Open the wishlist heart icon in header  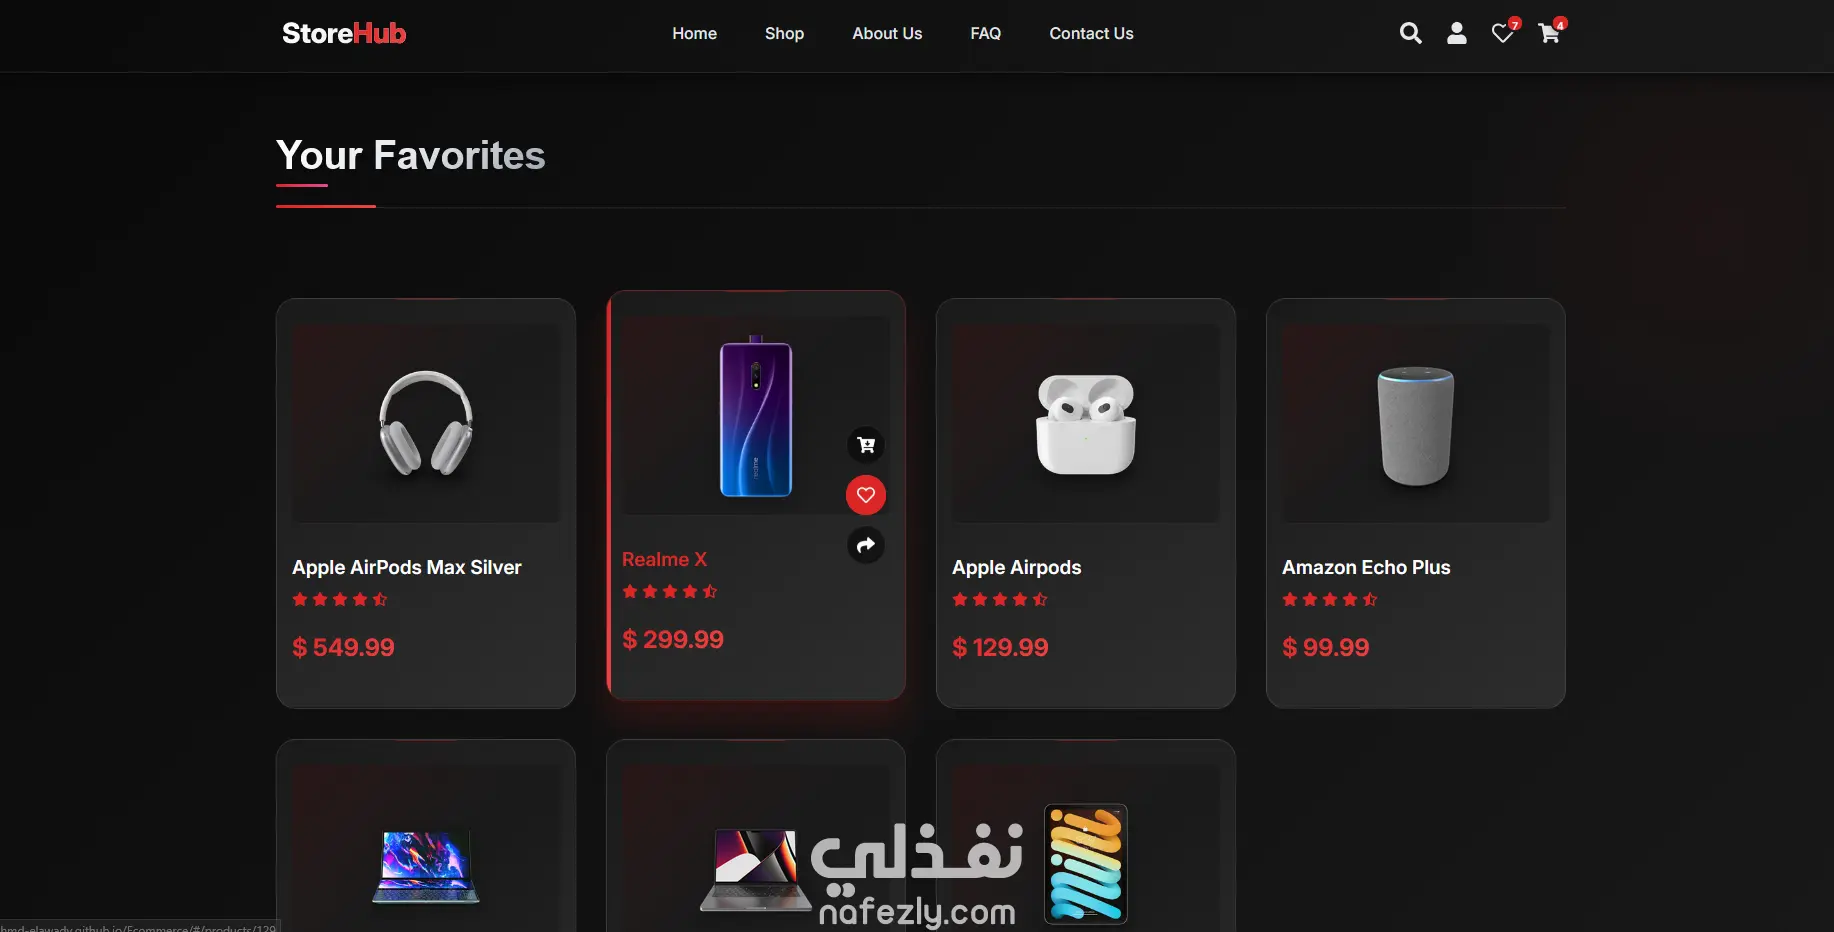tap(1502, 33)
